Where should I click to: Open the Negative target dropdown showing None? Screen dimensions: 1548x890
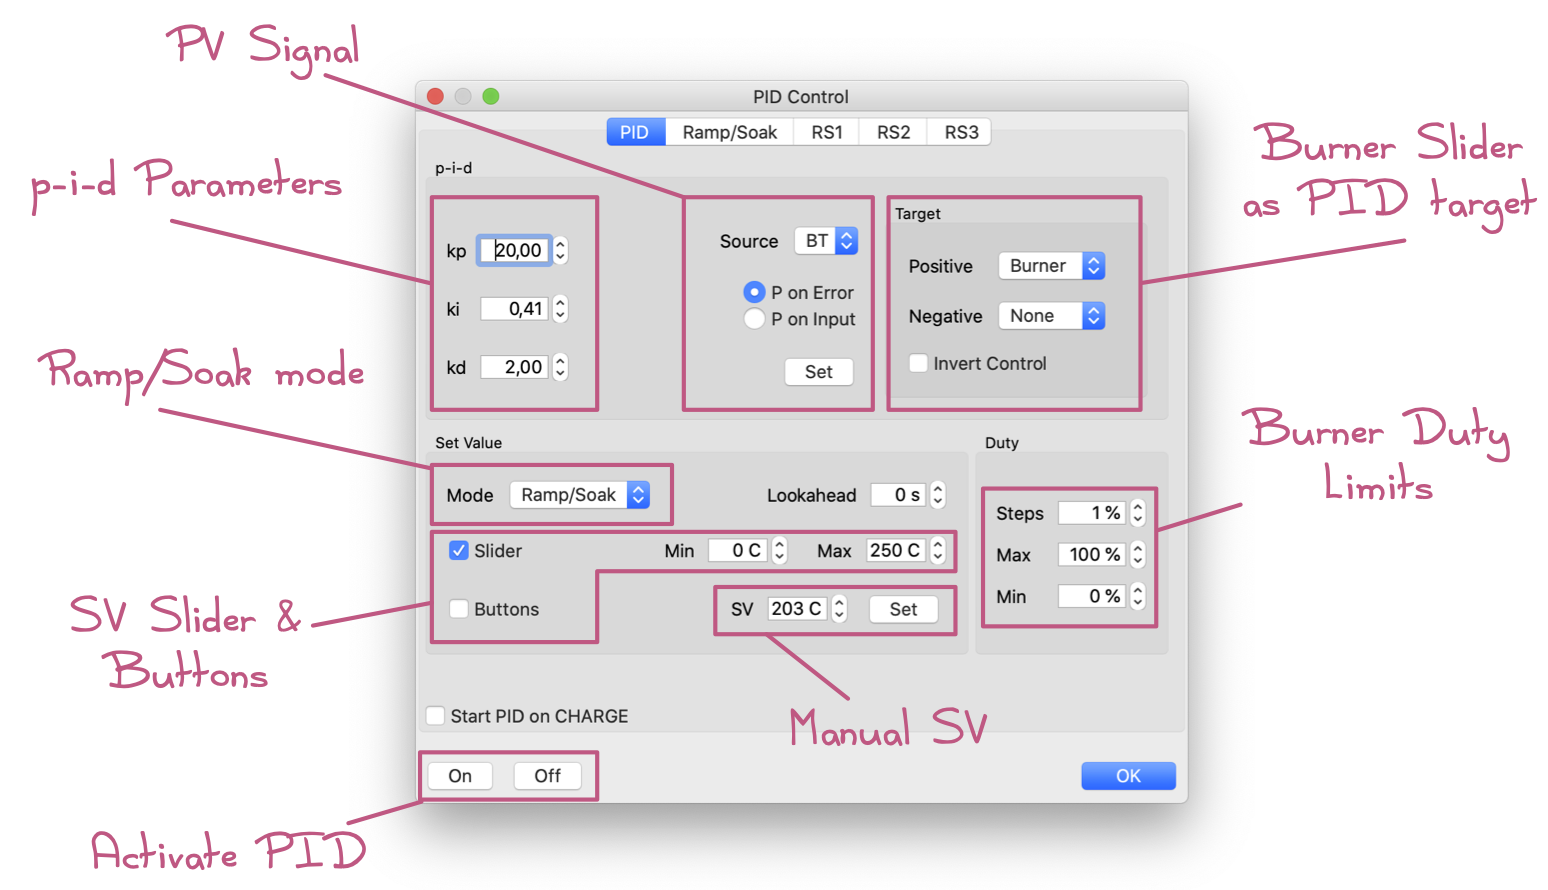click(1051, 315)
